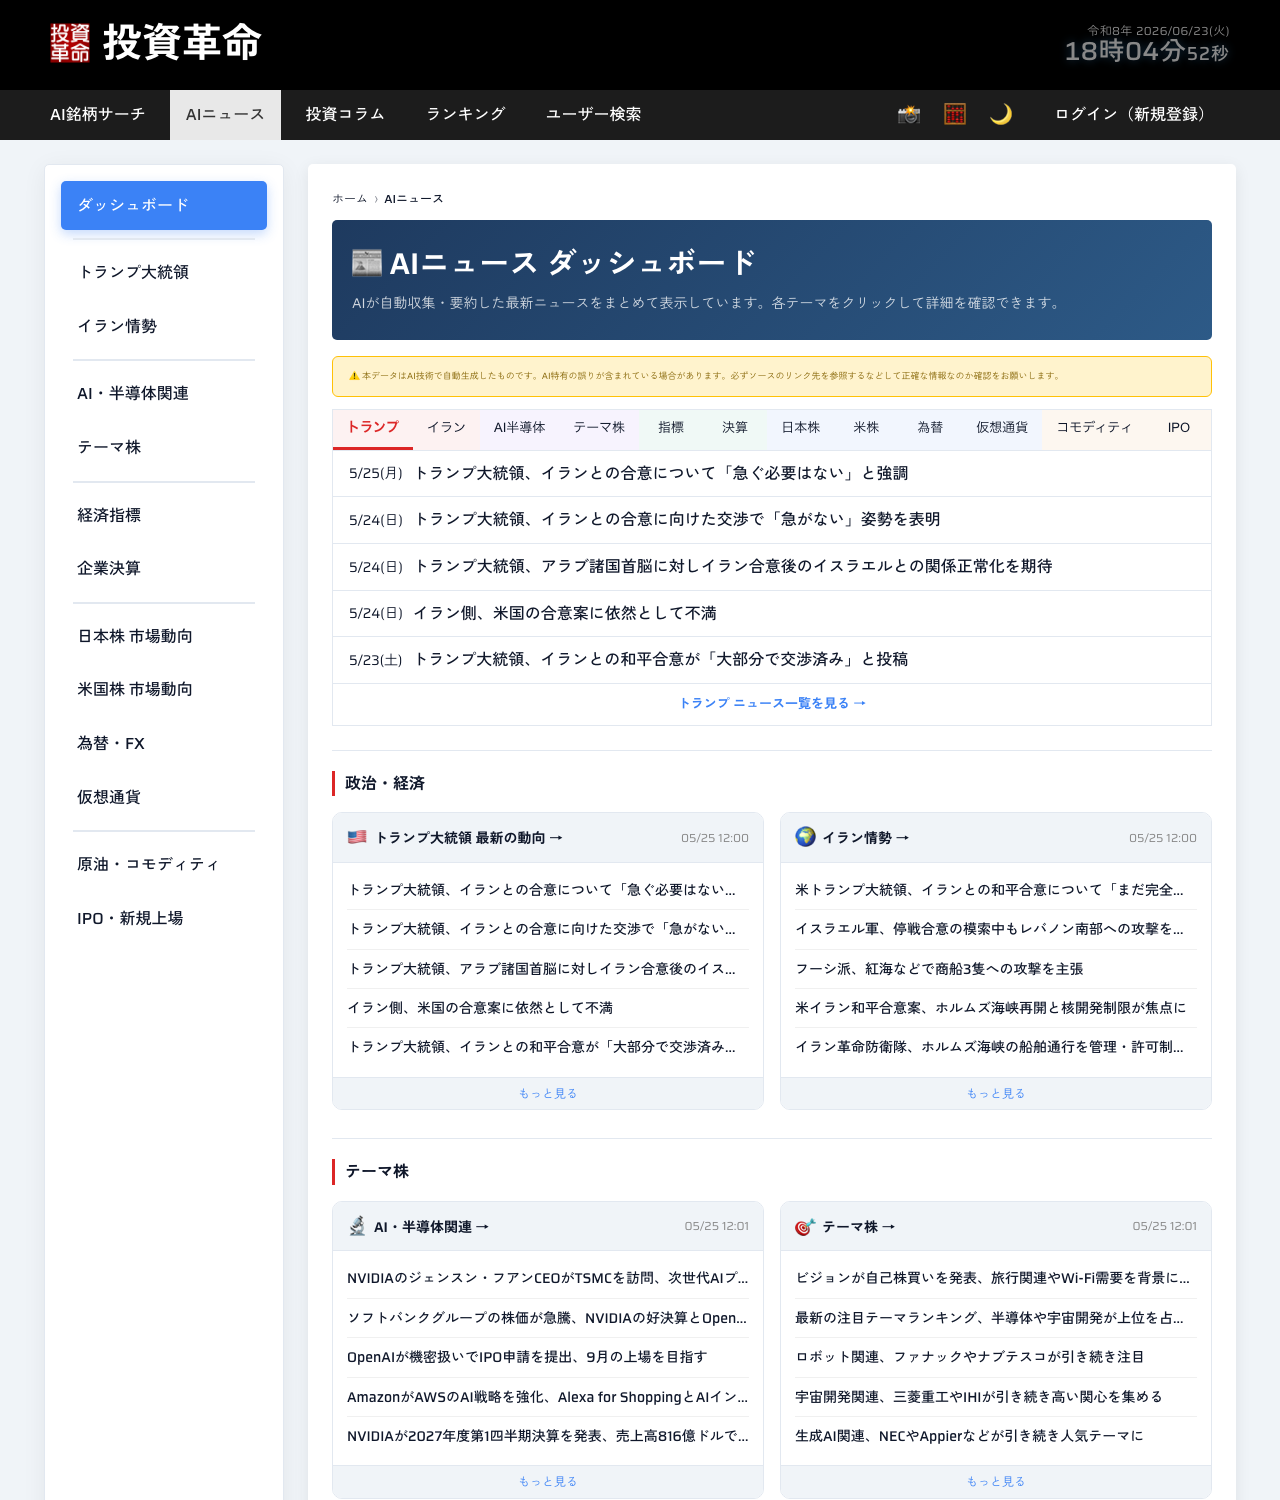The height and width of the screenshot is (1500, 1280).
Task: Open 仮想通貨 in the sidebar
Action: tap(164, 797)
